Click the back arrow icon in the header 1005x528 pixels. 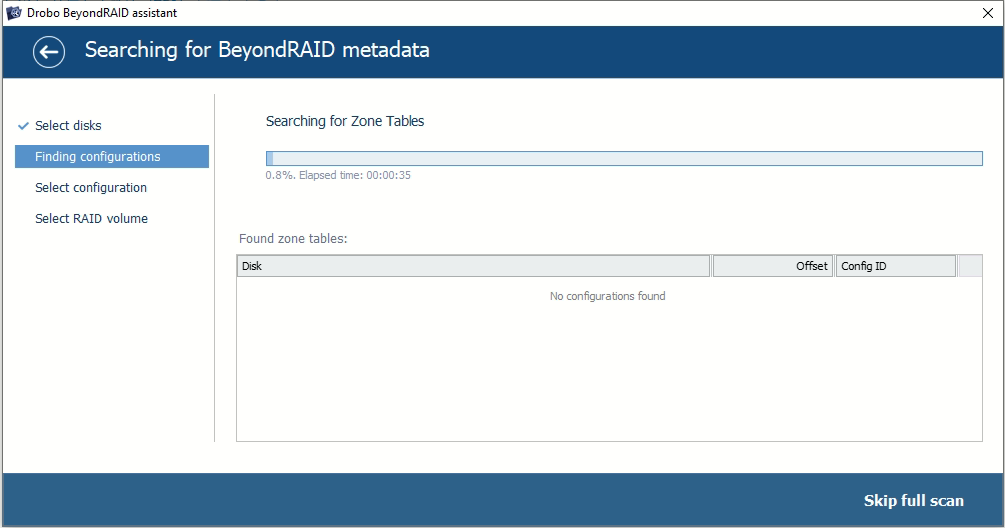tap(49, 52)
